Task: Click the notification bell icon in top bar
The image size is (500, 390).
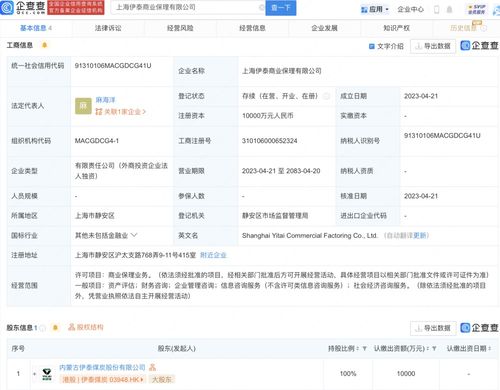Action: [449, 9]
